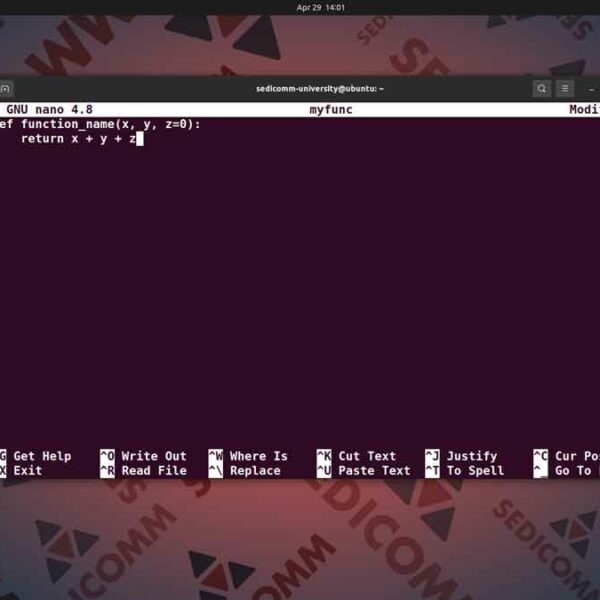Click the Write Out shortcut label
Viewport: 600px width, 600px height.
point(154,456)
